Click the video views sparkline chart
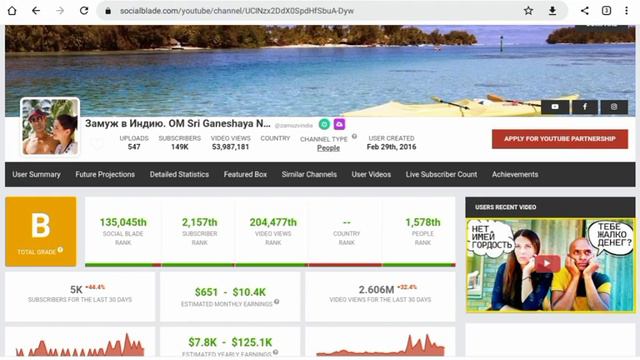The width and height of the screenshot is (640, 360). click(380, 345)
